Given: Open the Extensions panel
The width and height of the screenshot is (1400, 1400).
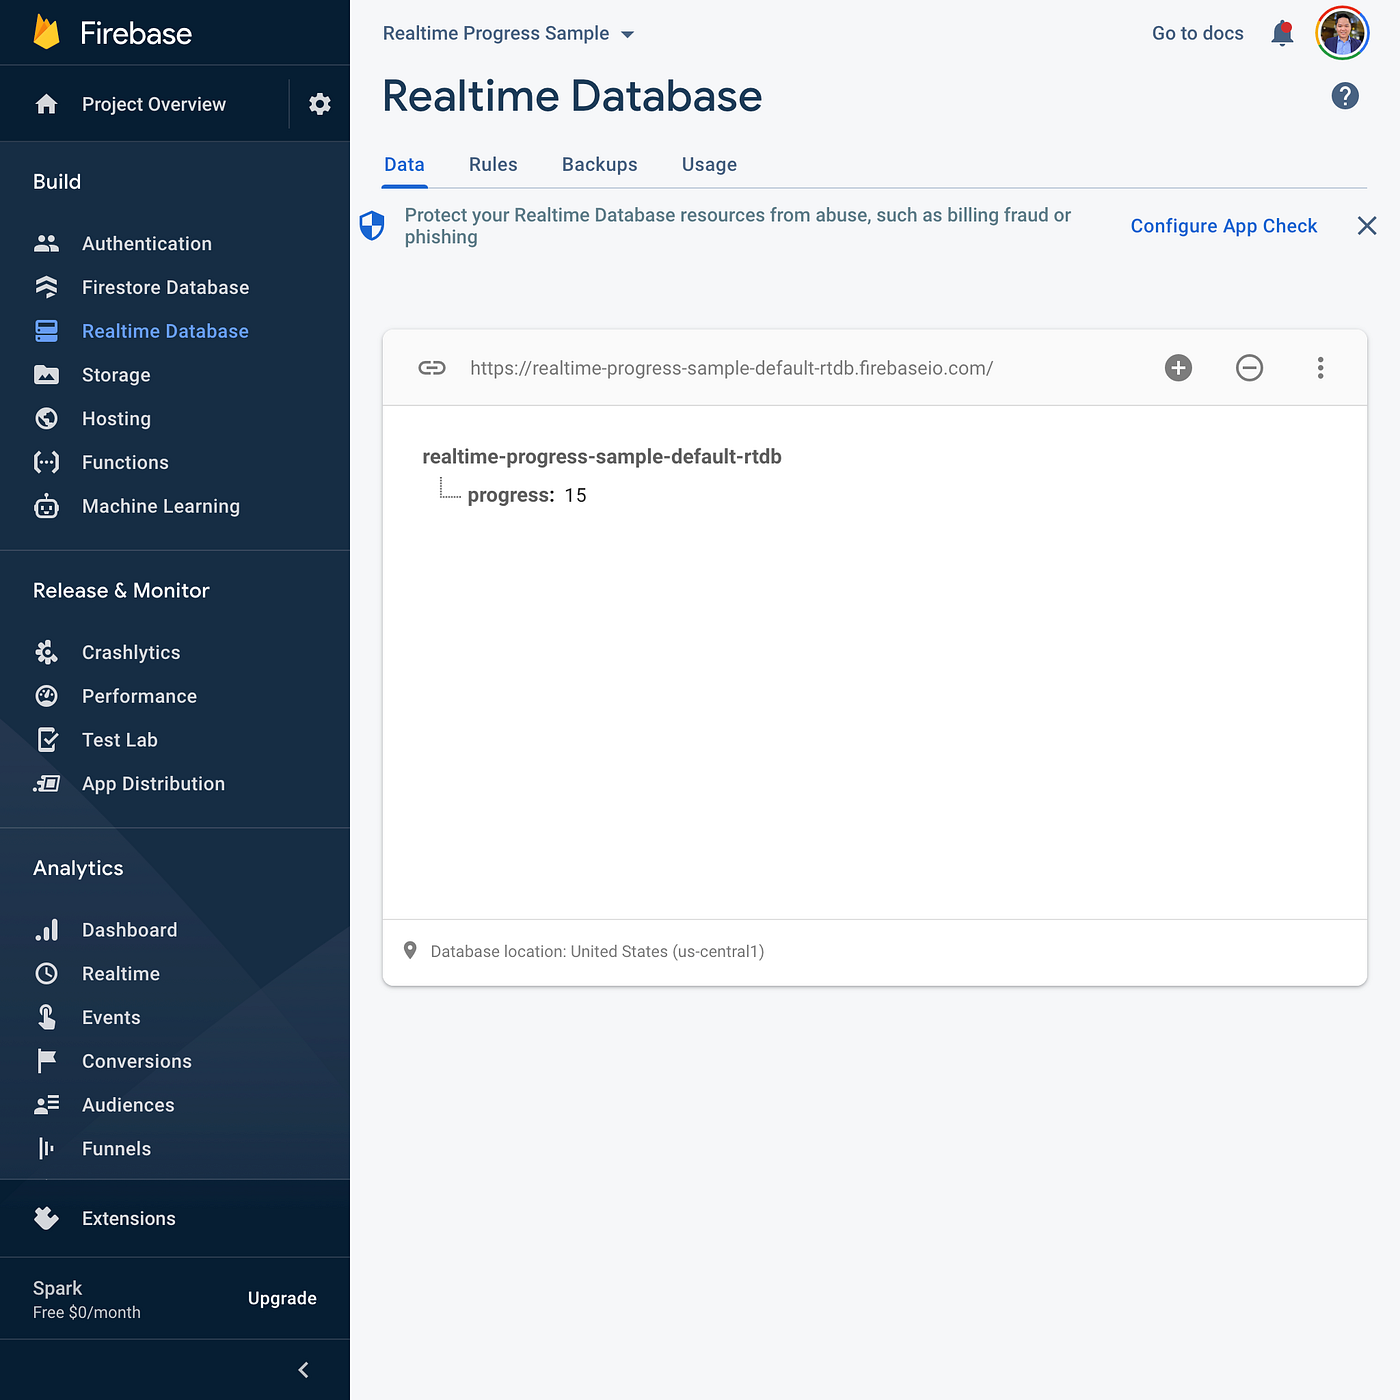Looking at the screenshot, I should click(x=128, y=1218).
